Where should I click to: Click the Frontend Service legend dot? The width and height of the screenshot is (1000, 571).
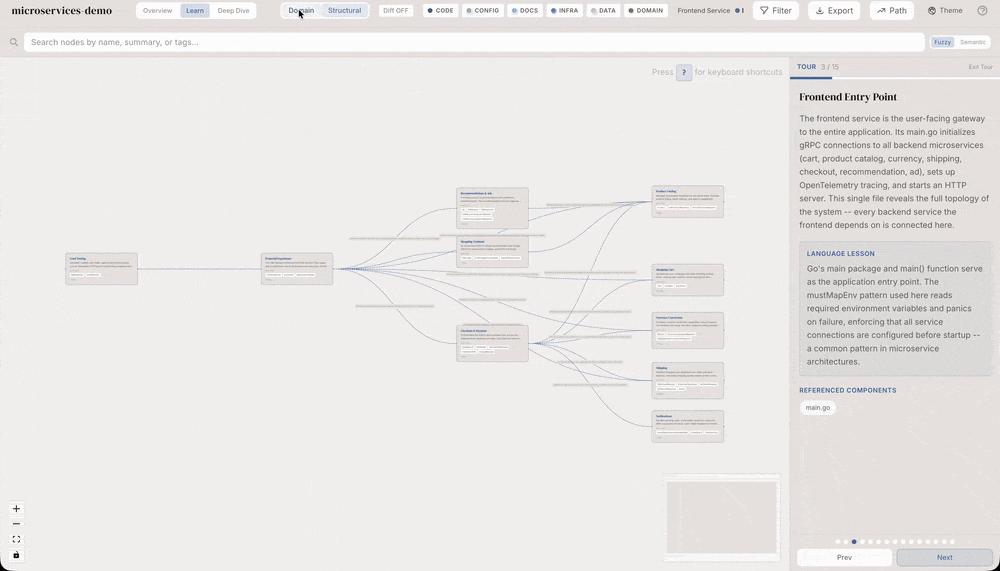pos(737,10)
